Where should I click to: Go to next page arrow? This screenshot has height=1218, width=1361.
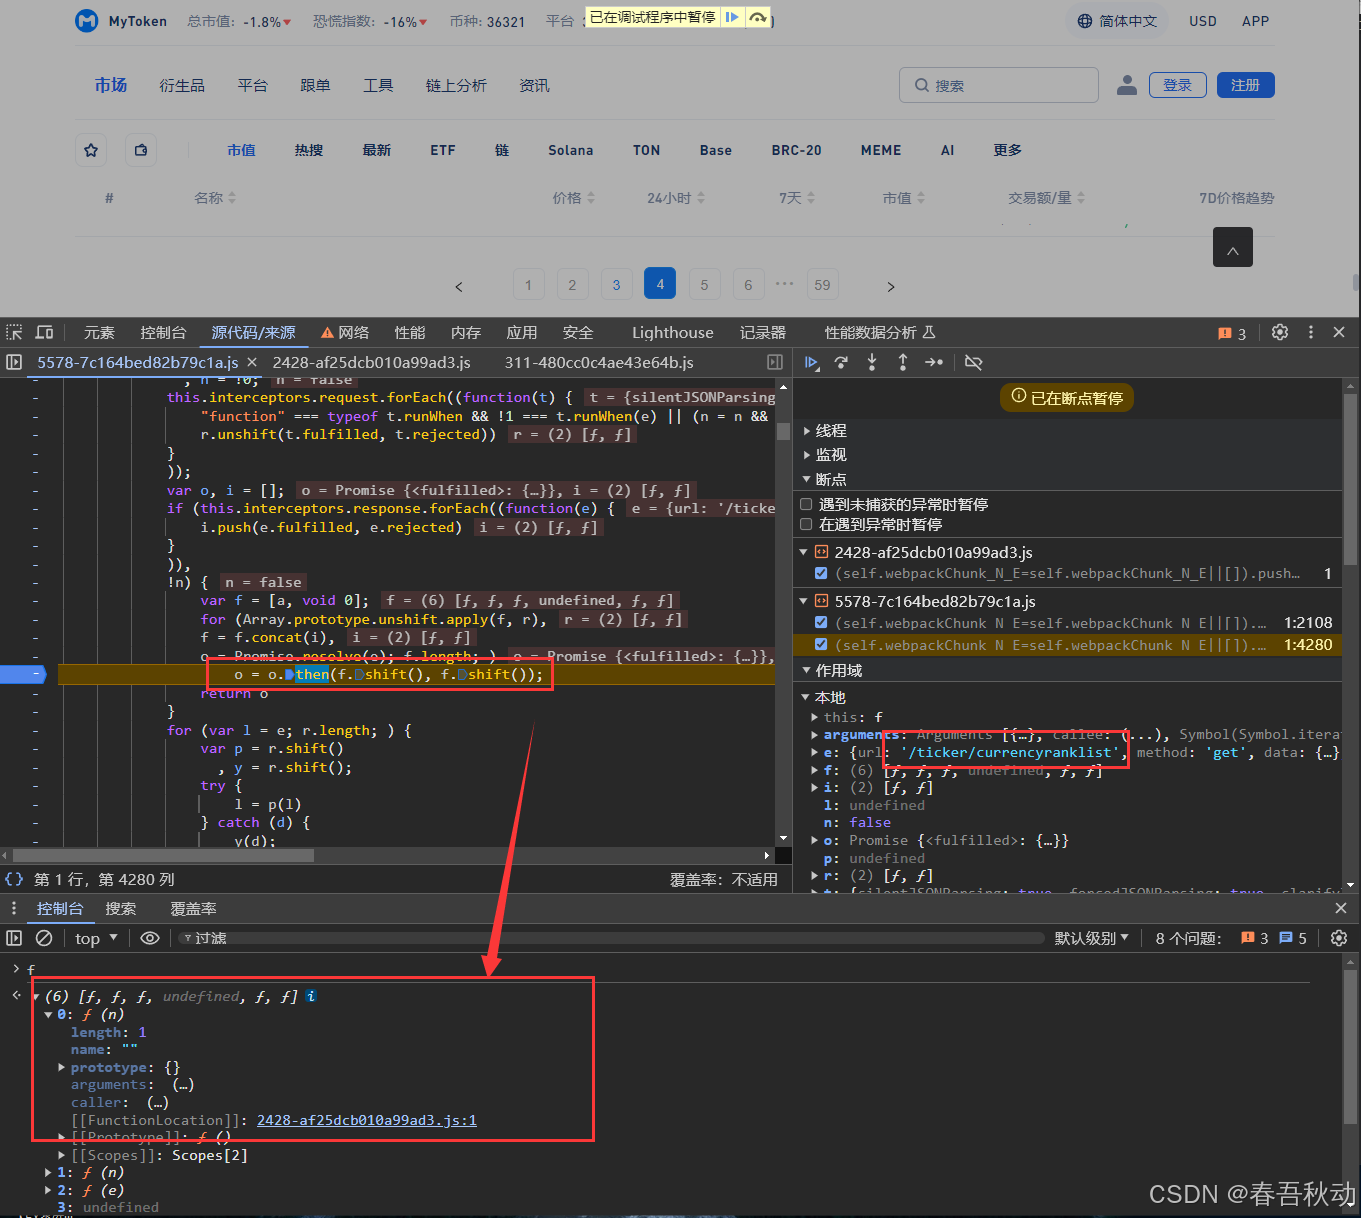point(891,286)
